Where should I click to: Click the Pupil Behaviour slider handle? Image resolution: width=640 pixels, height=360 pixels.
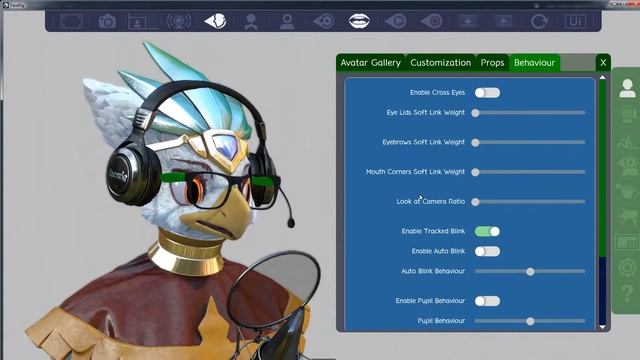click(530, 321)
